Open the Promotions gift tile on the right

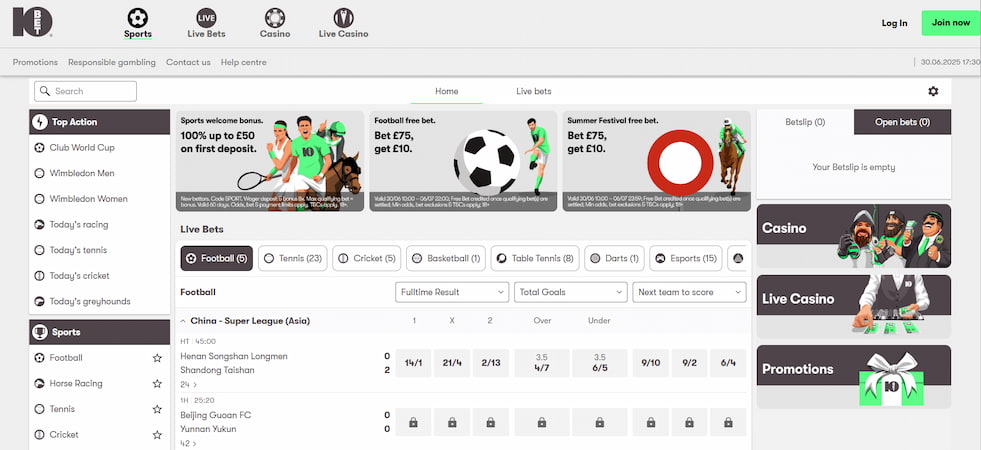pos(854,377)
